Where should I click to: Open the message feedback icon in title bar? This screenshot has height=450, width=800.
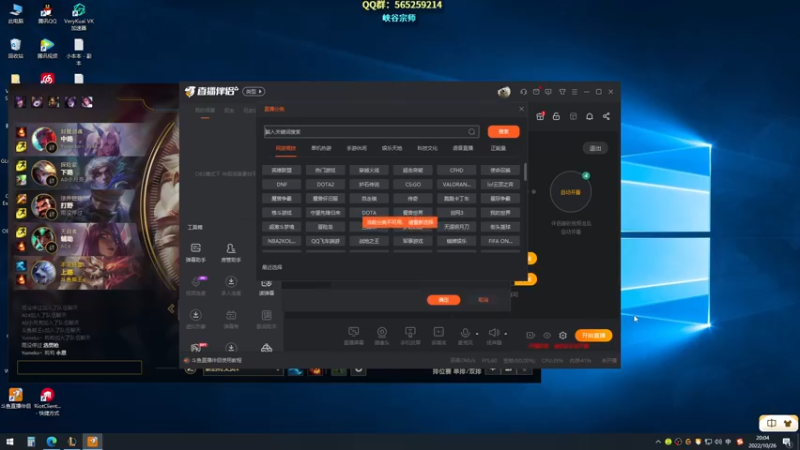point(548,92)
